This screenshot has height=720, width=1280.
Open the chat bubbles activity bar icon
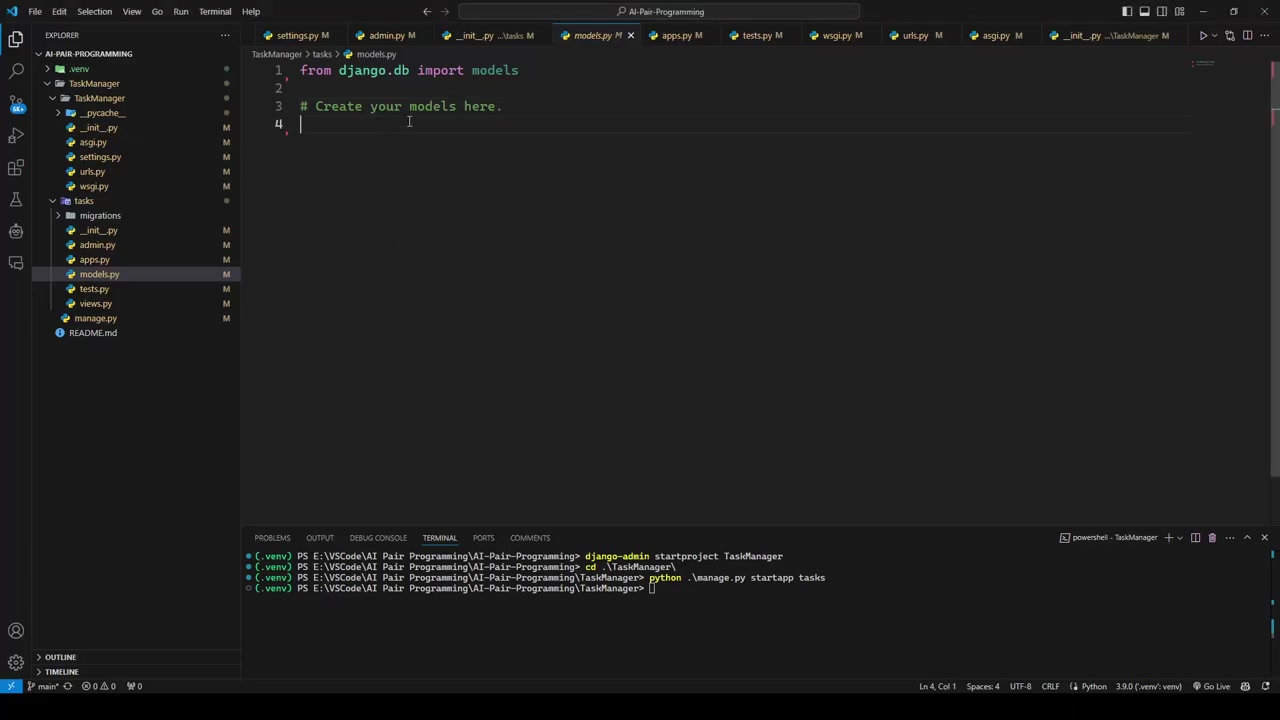[16, 263]
